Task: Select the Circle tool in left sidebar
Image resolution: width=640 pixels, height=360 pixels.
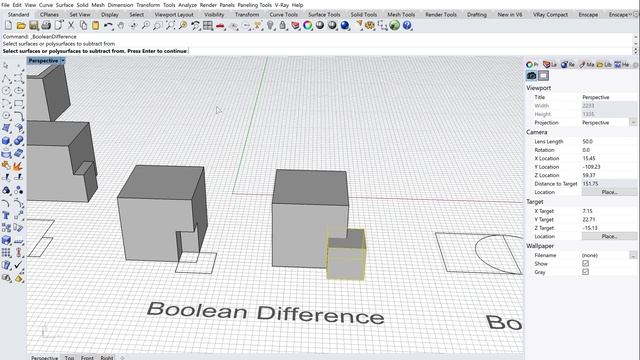Action: (x=6, y=91)
